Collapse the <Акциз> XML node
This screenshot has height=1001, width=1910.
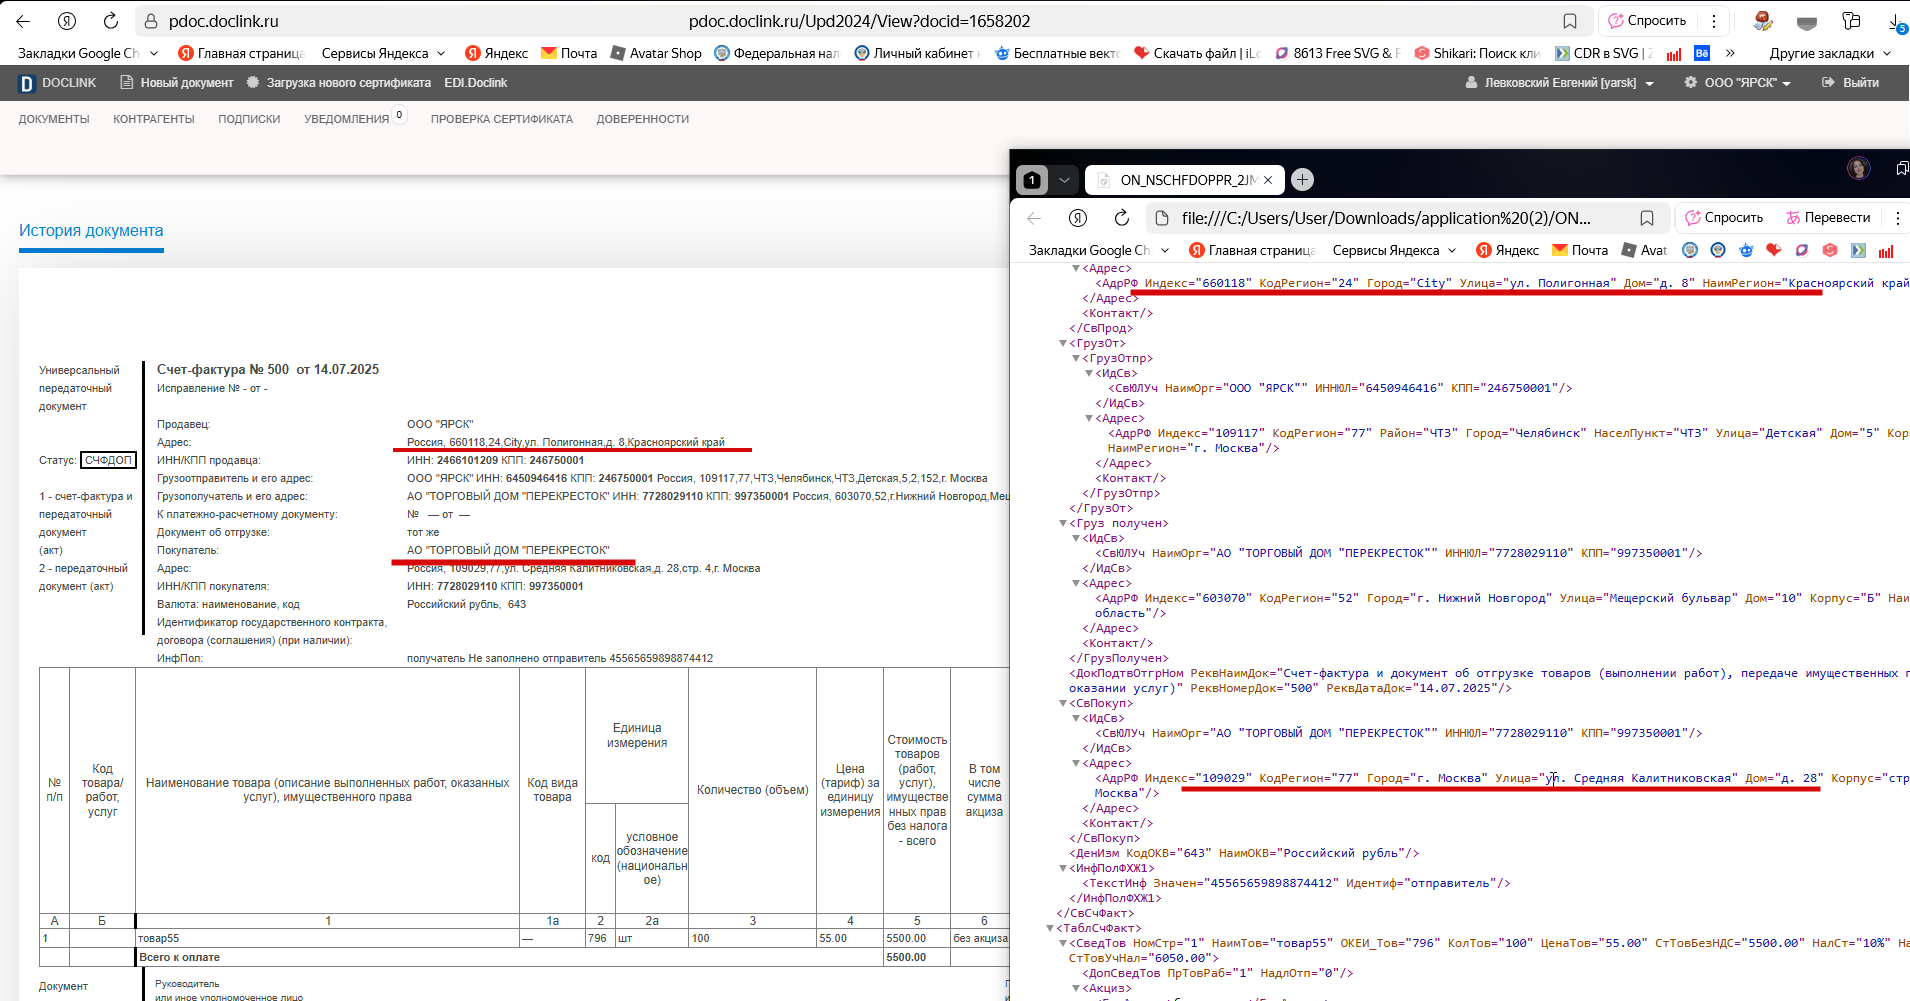[1076, 989]
